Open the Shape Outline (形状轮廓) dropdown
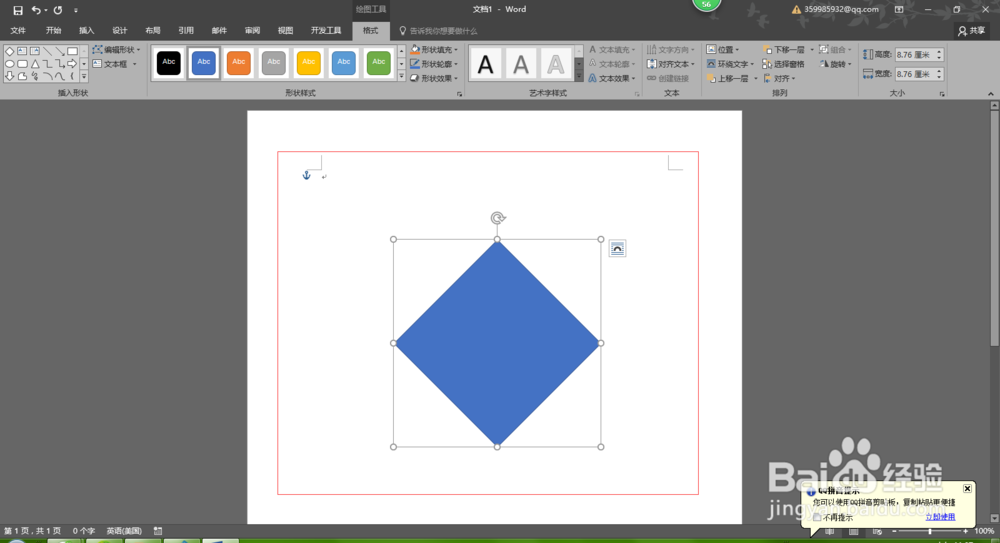The height and width of the screenshot is (543, 1000). pyautogui.click(x=434, y=64)
